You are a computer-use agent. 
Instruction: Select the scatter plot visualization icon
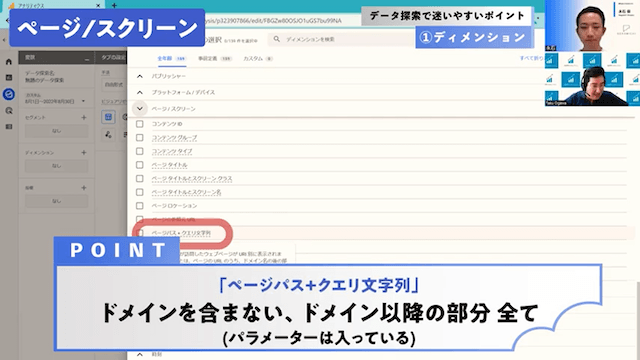coord(108,134)
